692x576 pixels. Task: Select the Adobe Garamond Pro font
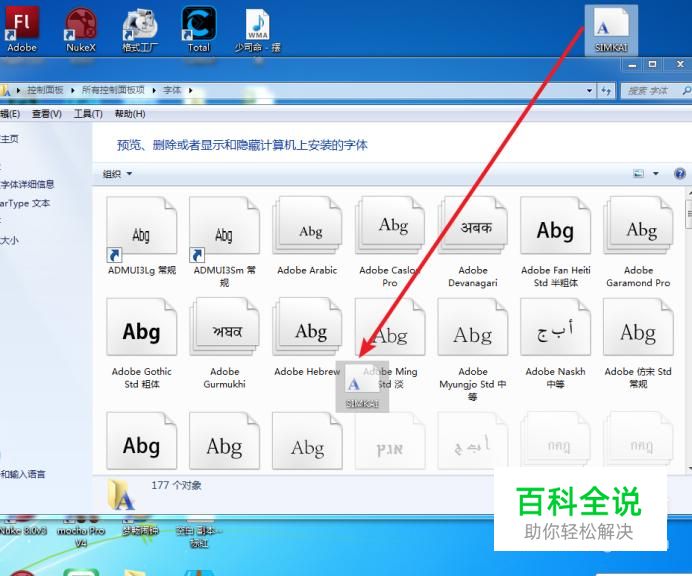638,241
